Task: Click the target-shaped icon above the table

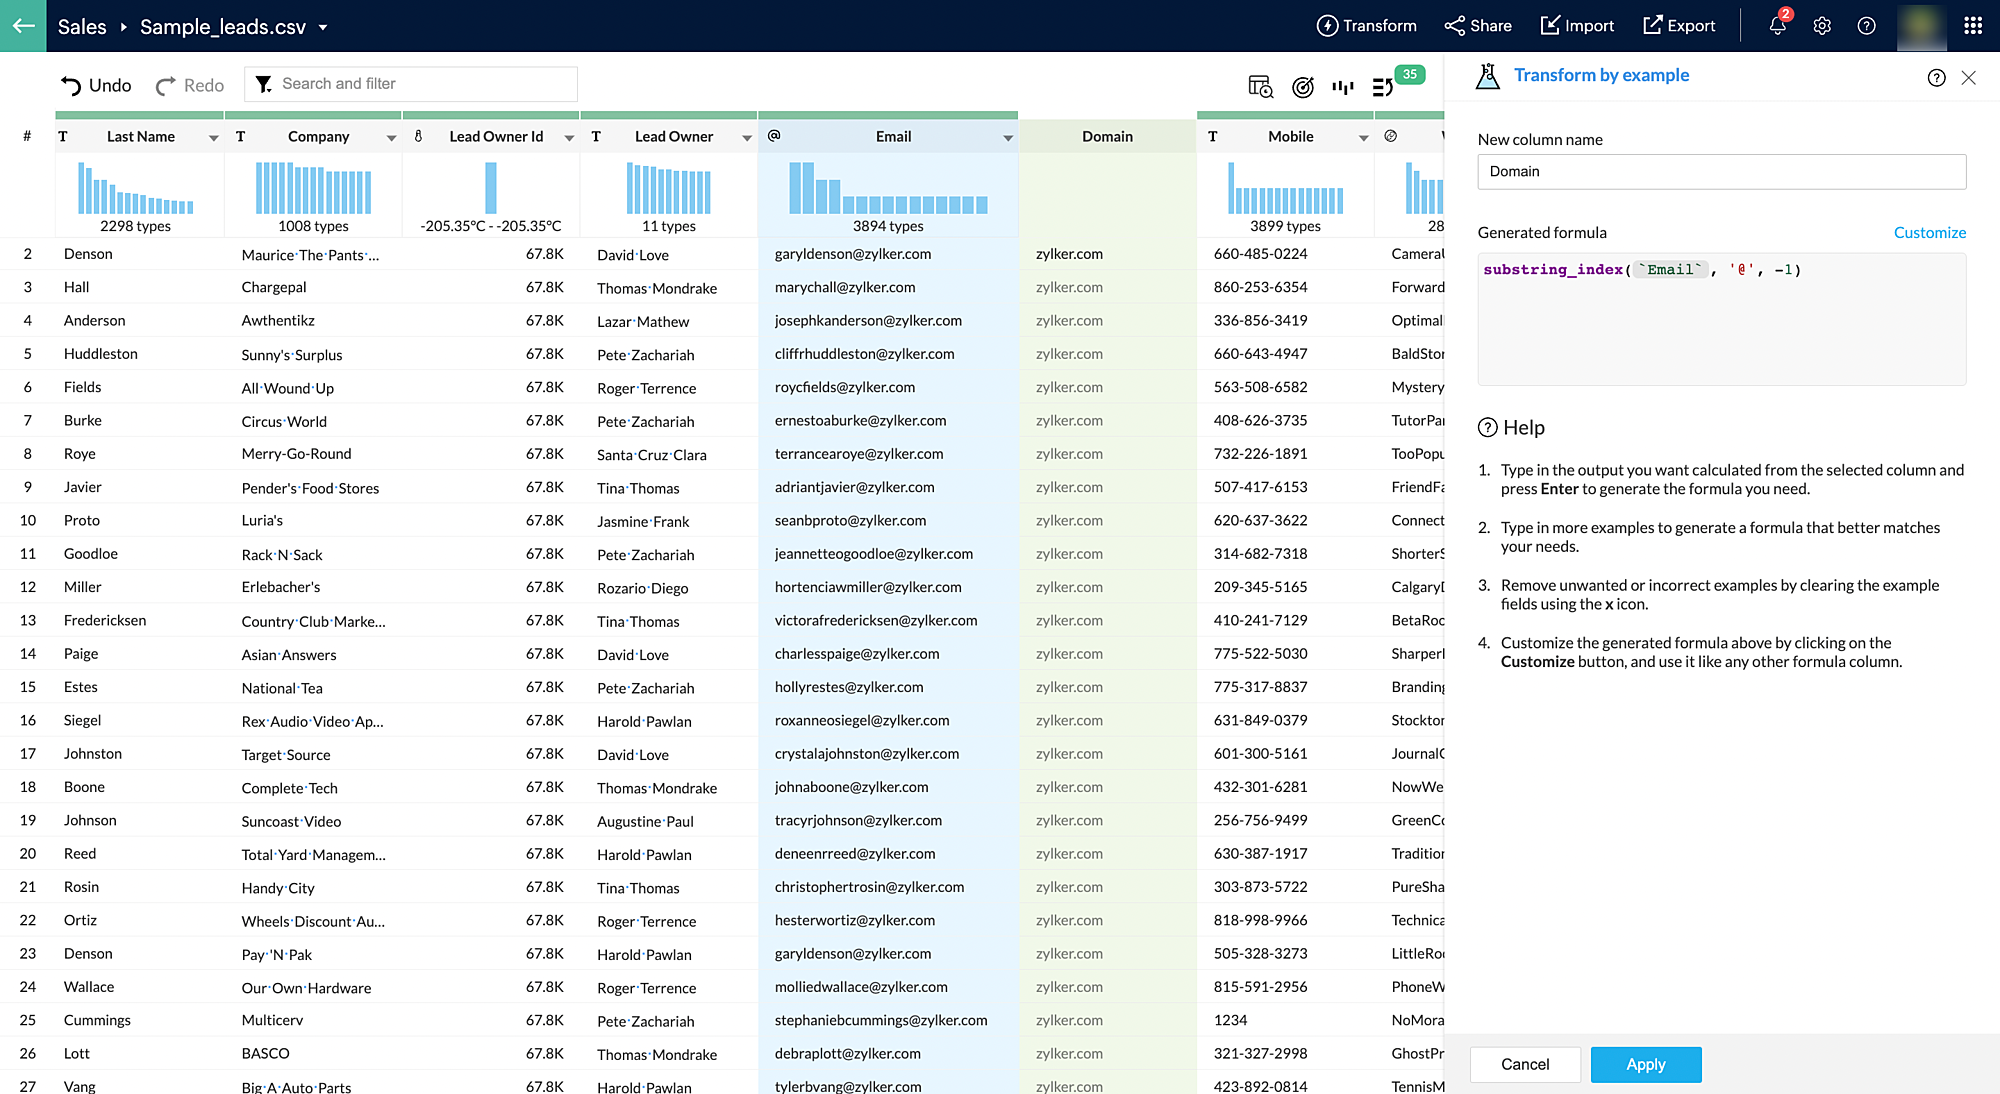Action: [x=1302, y=87]
